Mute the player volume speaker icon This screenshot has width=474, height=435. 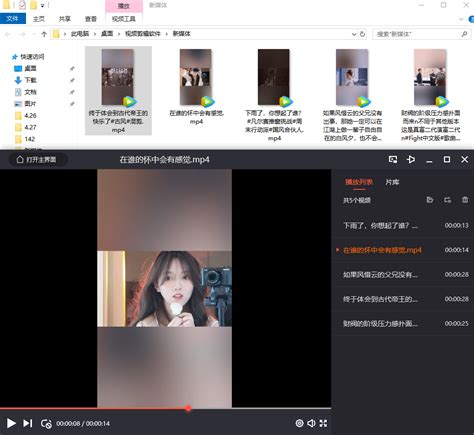[311, 423]
